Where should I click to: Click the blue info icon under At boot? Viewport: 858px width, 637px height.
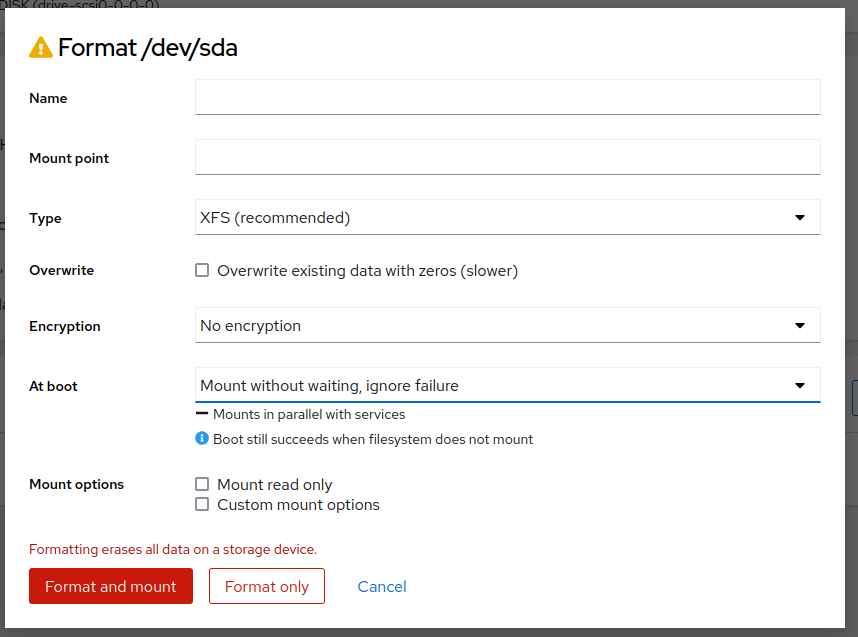click(x=202, y=439)
